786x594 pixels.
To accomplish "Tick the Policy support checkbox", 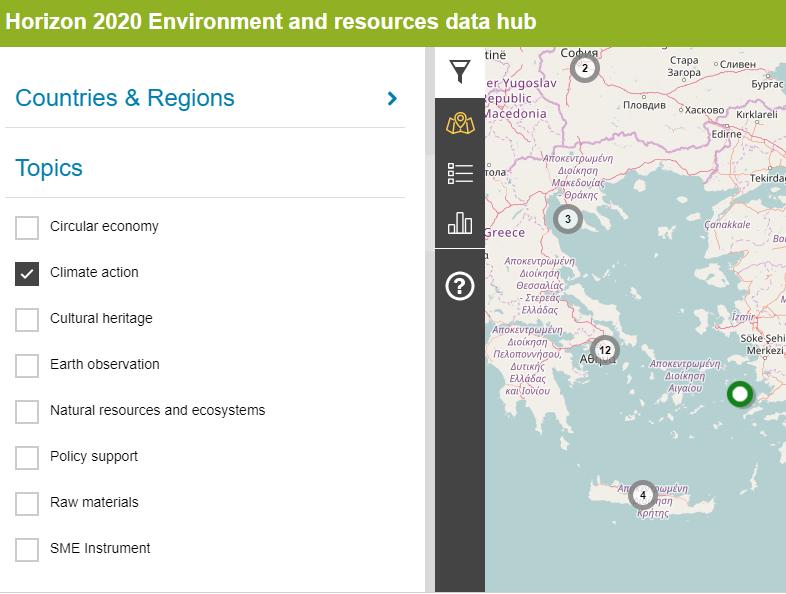I will click(x=27, y=458).
